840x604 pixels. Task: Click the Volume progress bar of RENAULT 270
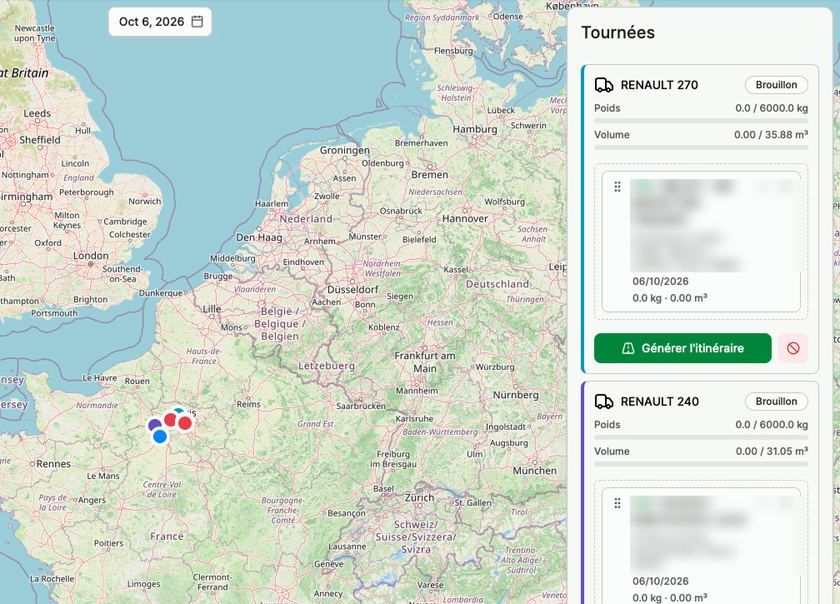pos(701,147)
